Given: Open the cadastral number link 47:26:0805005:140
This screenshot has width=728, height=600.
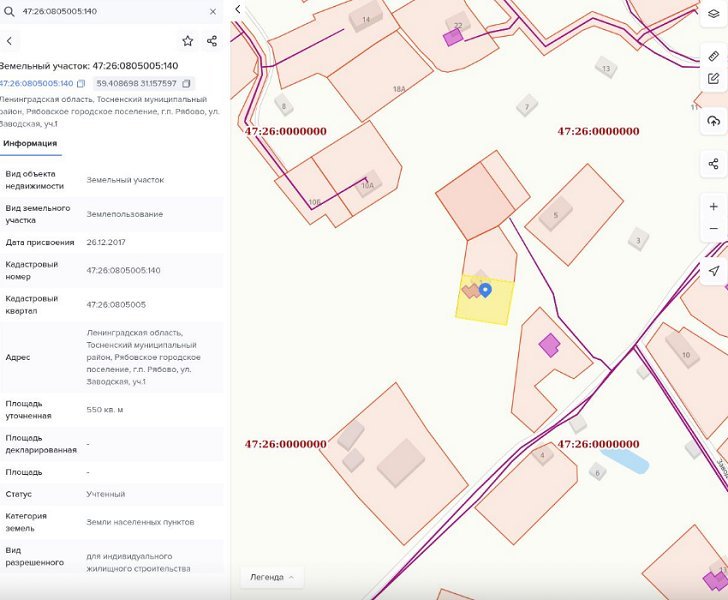Looking at the screenshot, I should (x=36, y=84).
